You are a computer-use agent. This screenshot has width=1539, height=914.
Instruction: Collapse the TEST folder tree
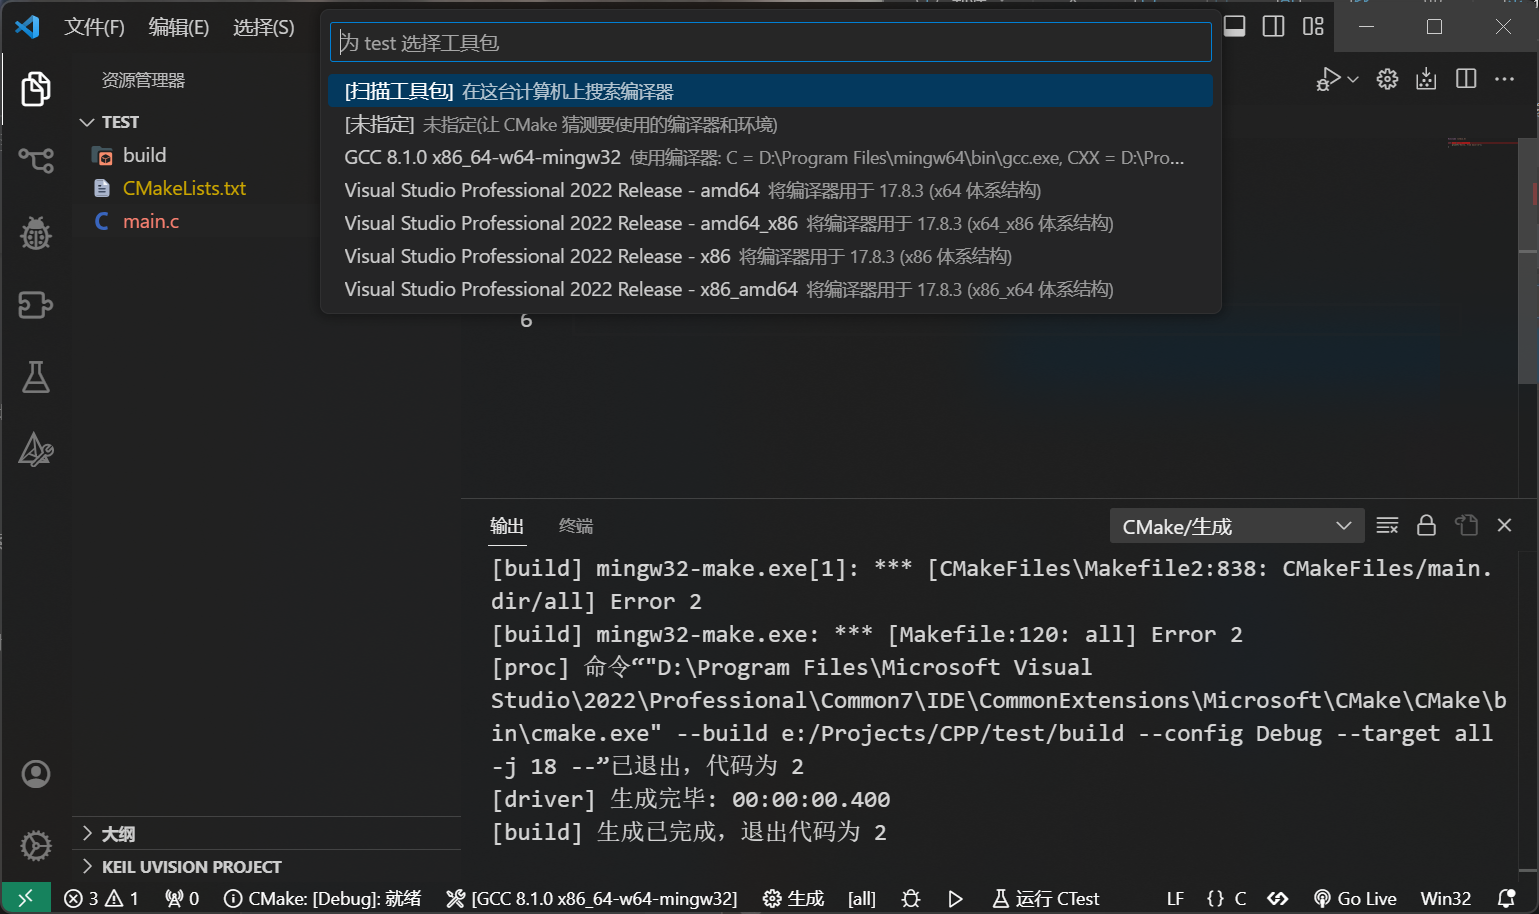[87, 122]
